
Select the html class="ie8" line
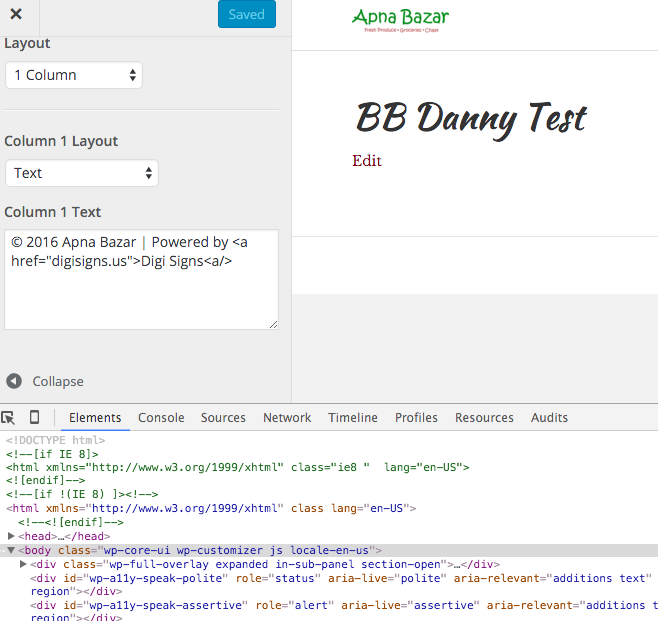[x=238, y=467]
